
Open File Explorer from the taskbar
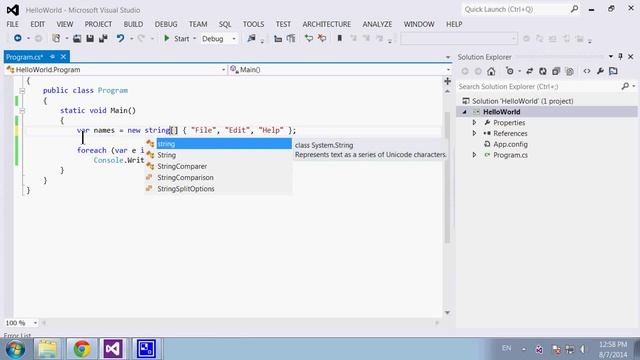[48, 349]
